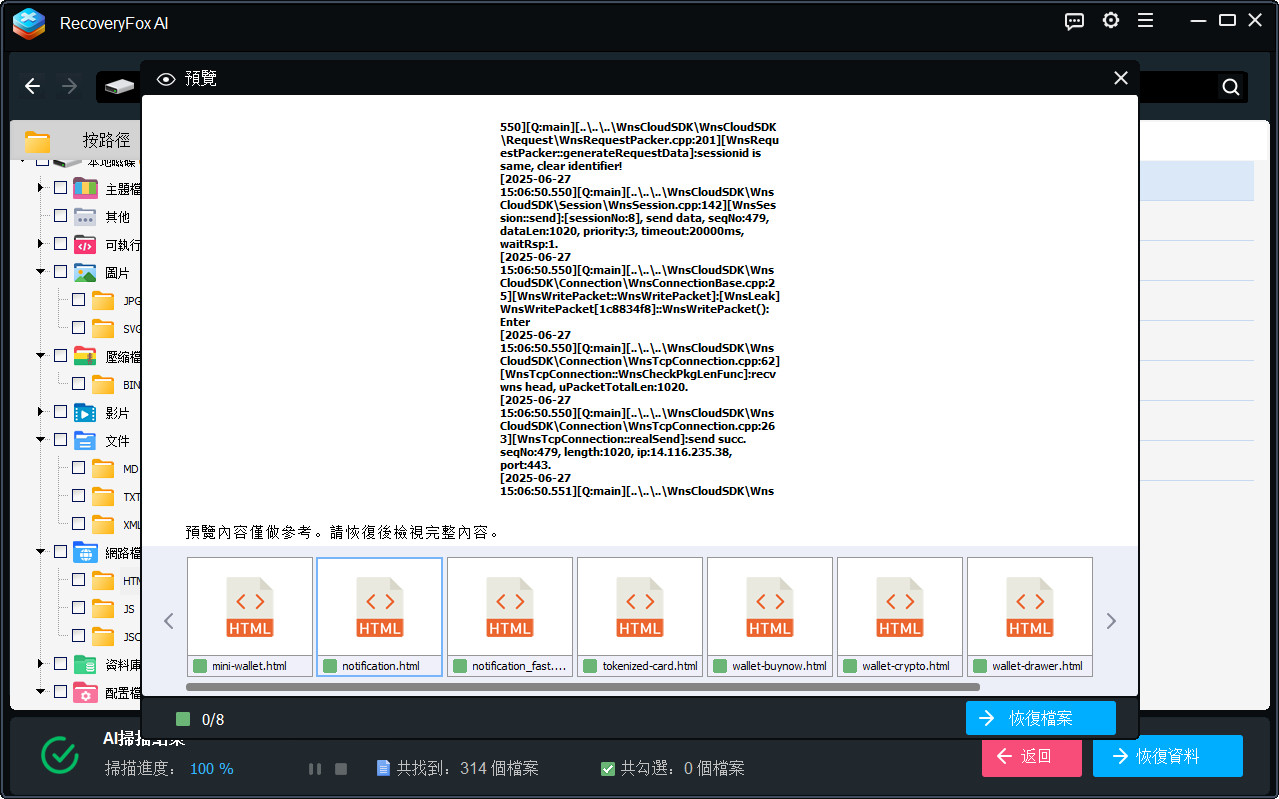Stop the scan with stop icon
1279x799 pixels.
341,769
